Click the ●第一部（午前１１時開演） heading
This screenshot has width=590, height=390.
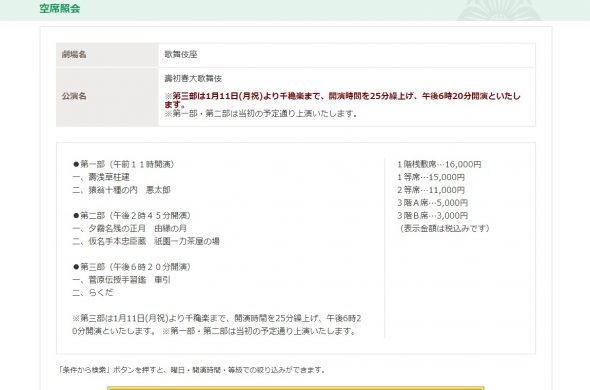coord(123,164)
